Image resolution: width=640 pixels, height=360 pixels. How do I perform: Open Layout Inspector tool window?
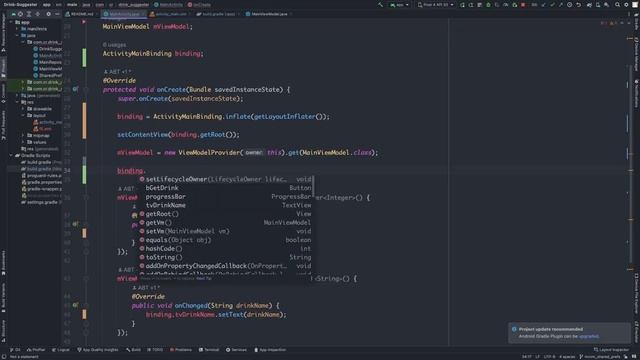[611, 350]
